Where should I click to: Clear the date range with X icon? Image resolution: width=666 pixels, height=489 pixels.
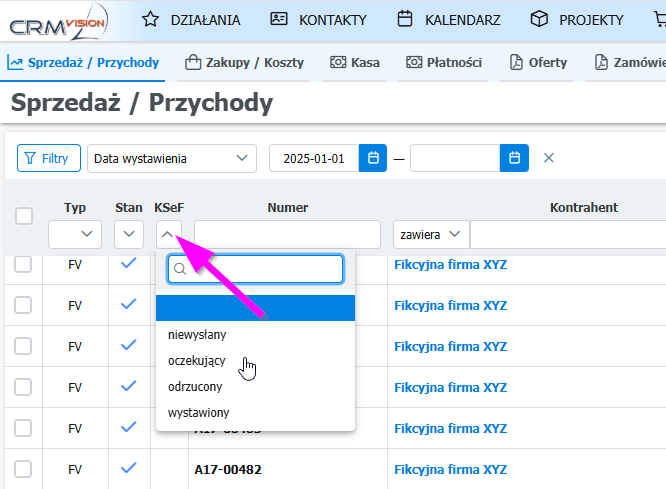(548, 158)
